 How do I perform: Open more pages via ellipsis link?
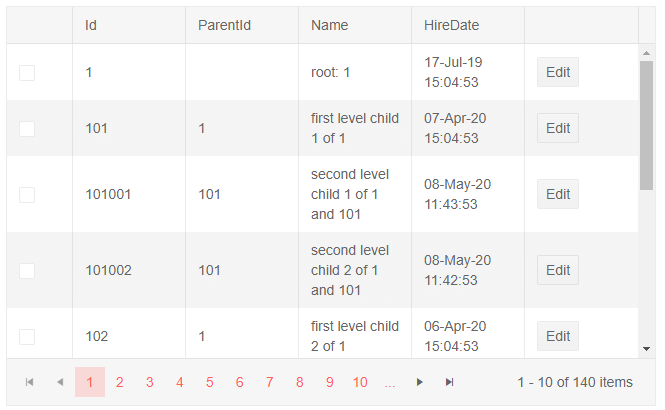point(390,382)
